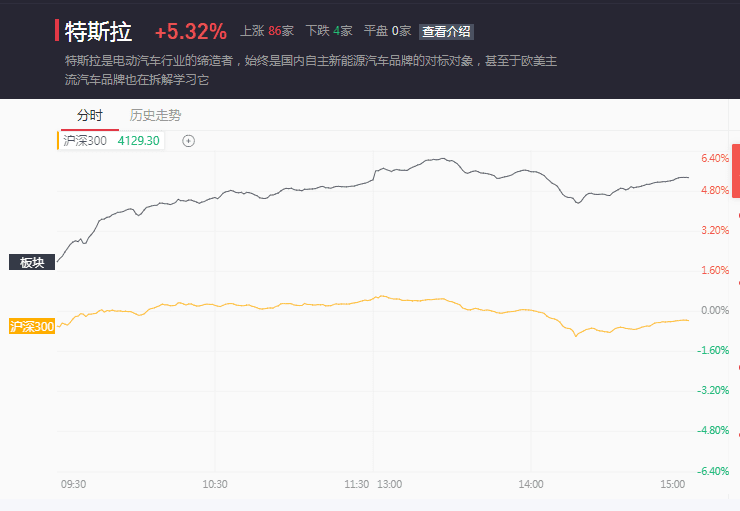The width and height of the screenshot is (740, 511).
Task: Click the 0.00% axis label
Action: 715,310
